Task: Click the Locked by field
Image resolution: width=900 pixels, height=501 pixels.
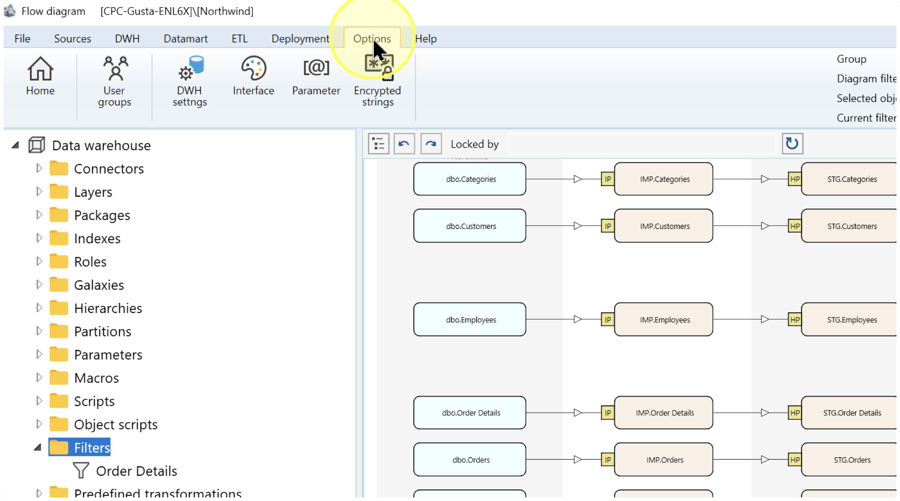Action: tap(641, 144)
